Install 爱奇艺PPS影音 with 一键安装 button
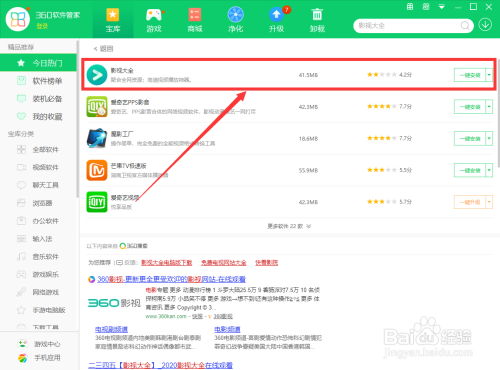 (470, 107)
